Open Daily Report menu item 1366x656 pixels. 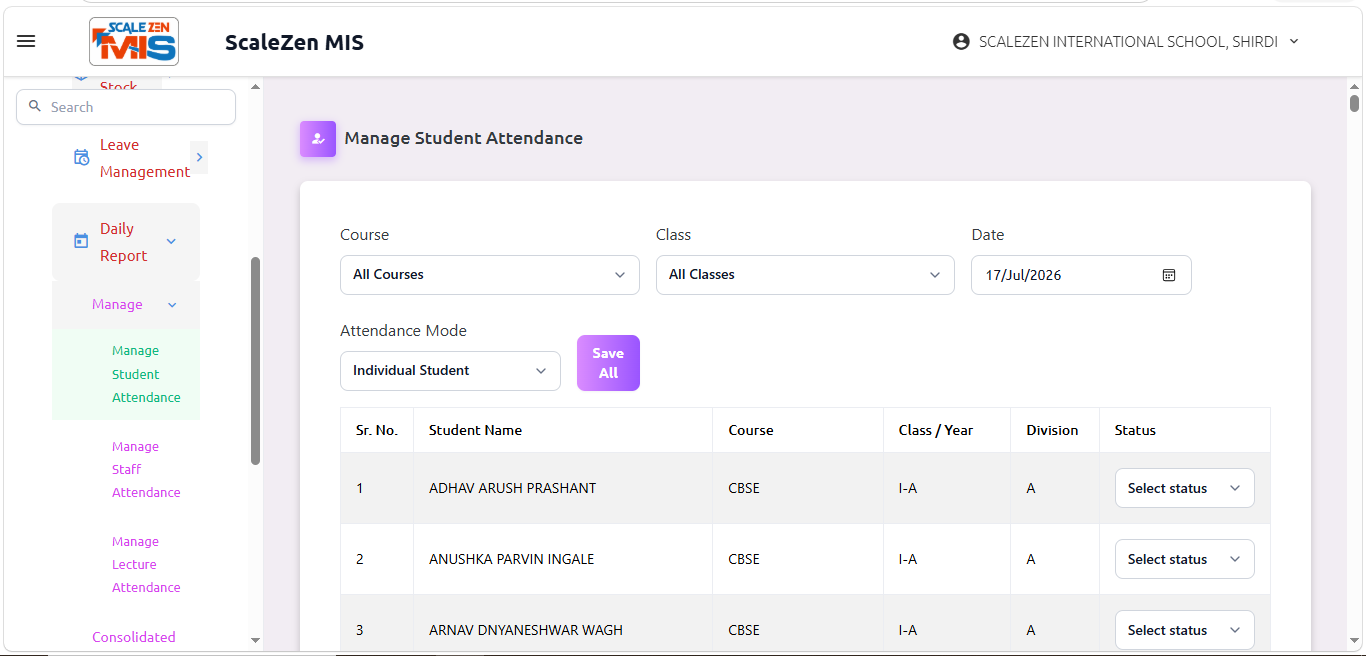124,242
